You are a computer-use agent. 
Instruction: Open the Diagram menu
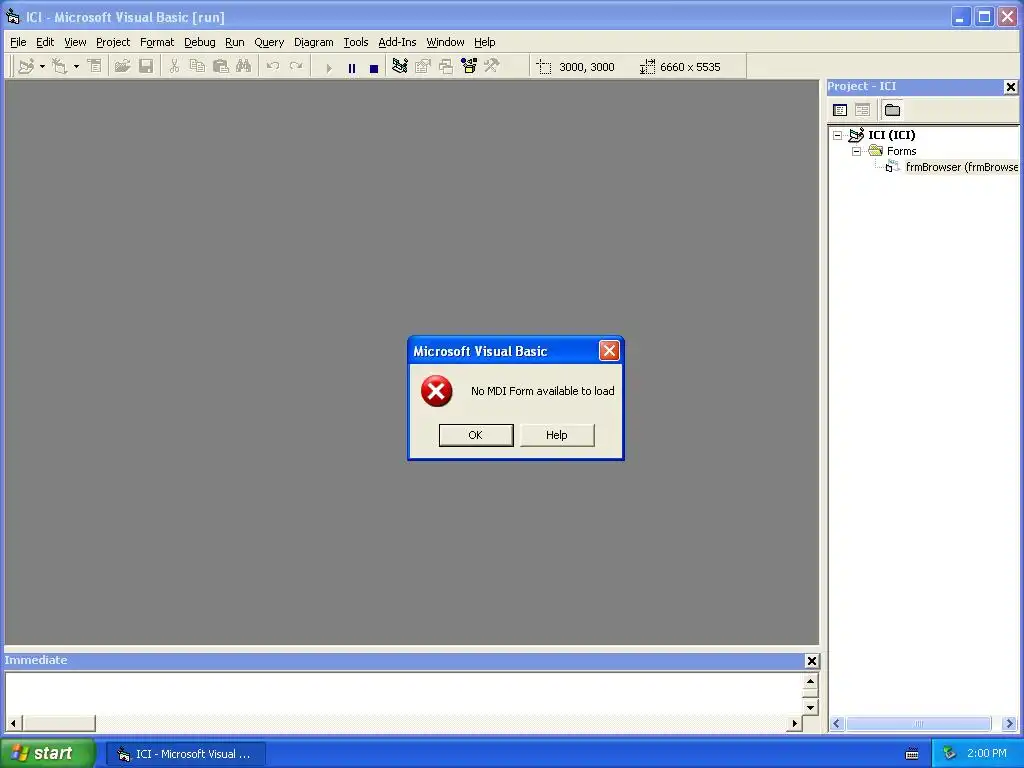click(313, 42)
